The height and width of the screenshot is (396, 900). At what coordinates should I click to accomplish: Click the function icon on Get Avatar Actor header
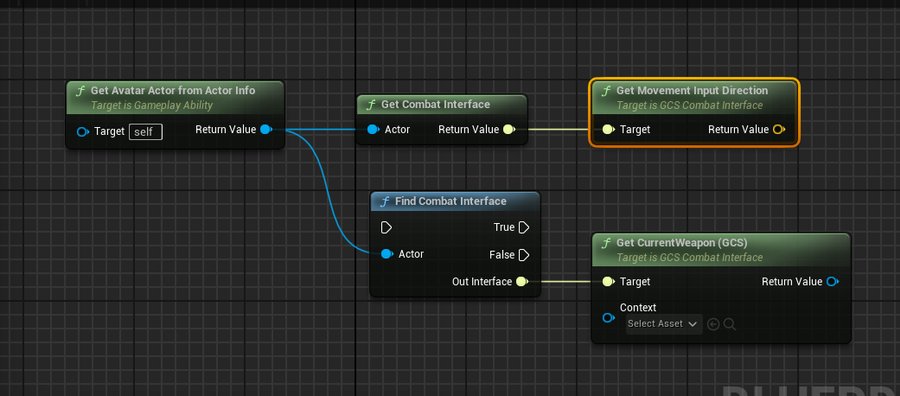pyautogui.click(x=80, y=91)
